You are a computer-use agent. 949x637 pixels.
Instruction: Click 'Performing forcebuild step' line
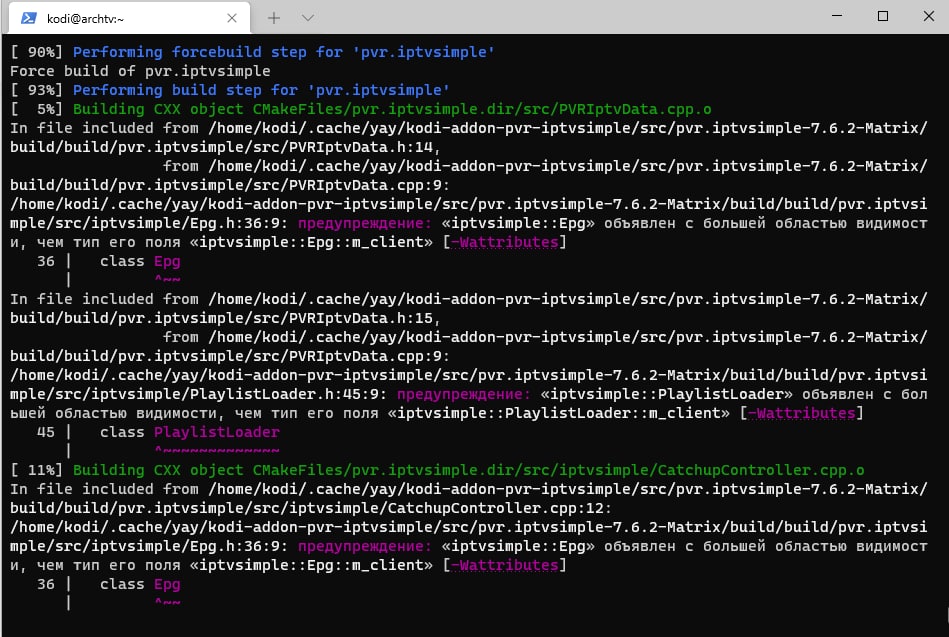click(x=284, y=52)
